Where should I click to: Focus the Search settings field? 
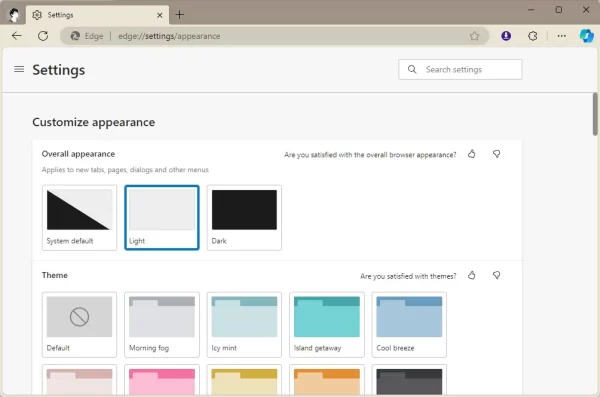pyautogui.click(x=460, y=69)
